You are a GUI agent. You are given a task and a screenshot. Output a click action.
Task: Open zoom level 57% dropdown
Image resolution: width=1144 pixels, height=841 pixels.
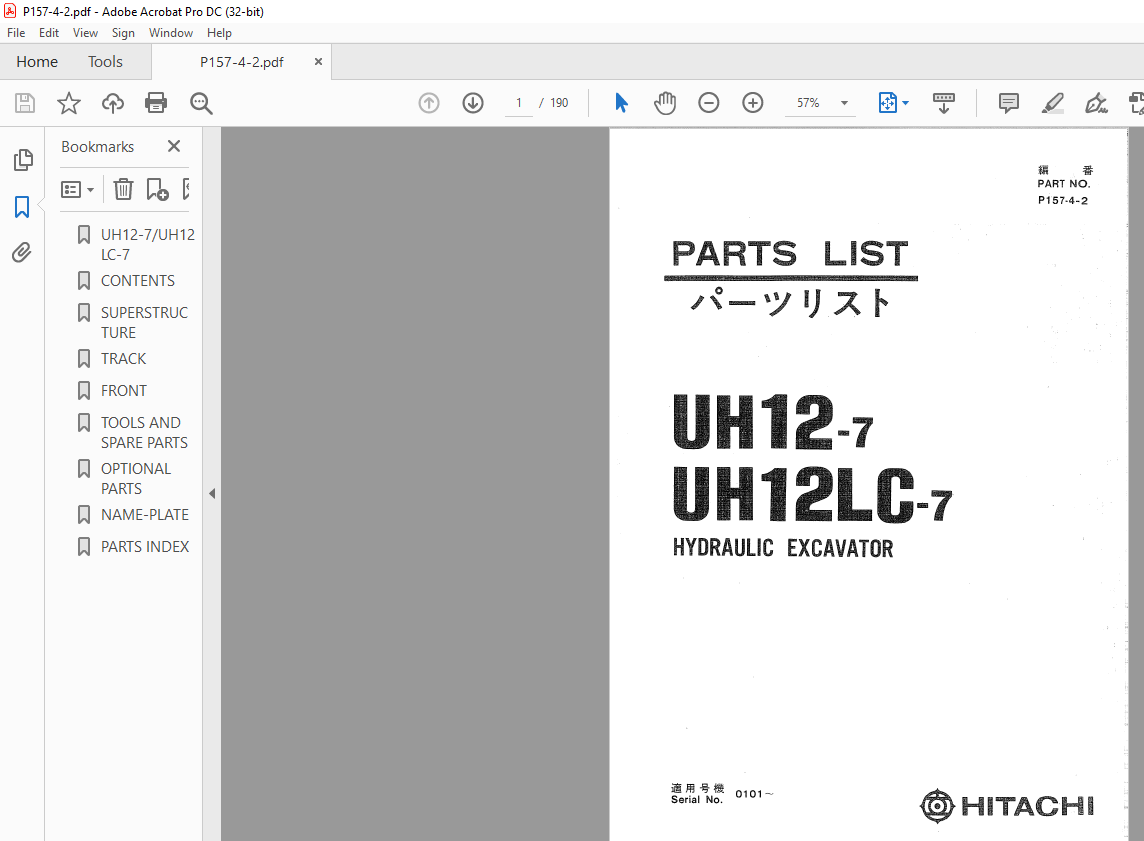[x=844, y=103]
